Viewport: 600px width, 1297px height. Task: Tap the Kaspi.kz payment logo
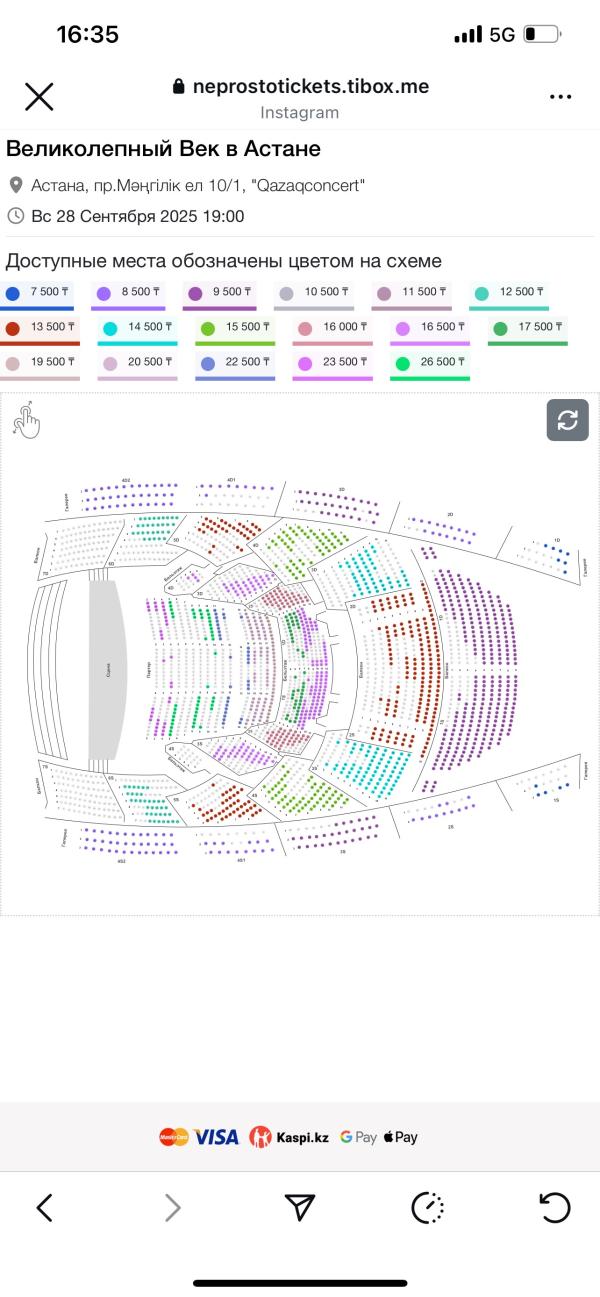[290, 1137]
